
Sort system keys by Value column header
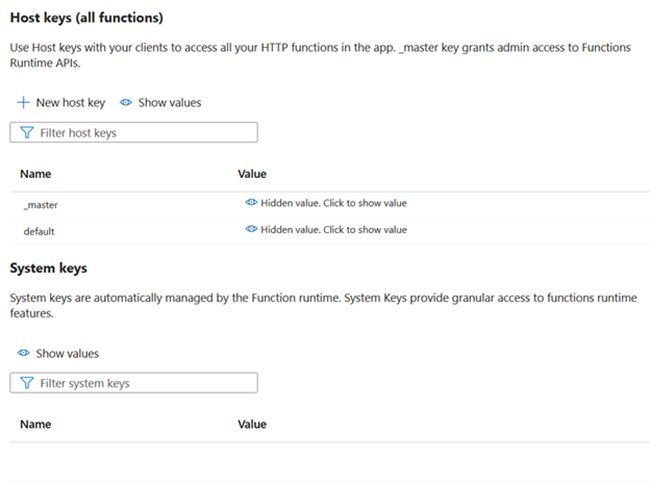click(x=252, y=424)
